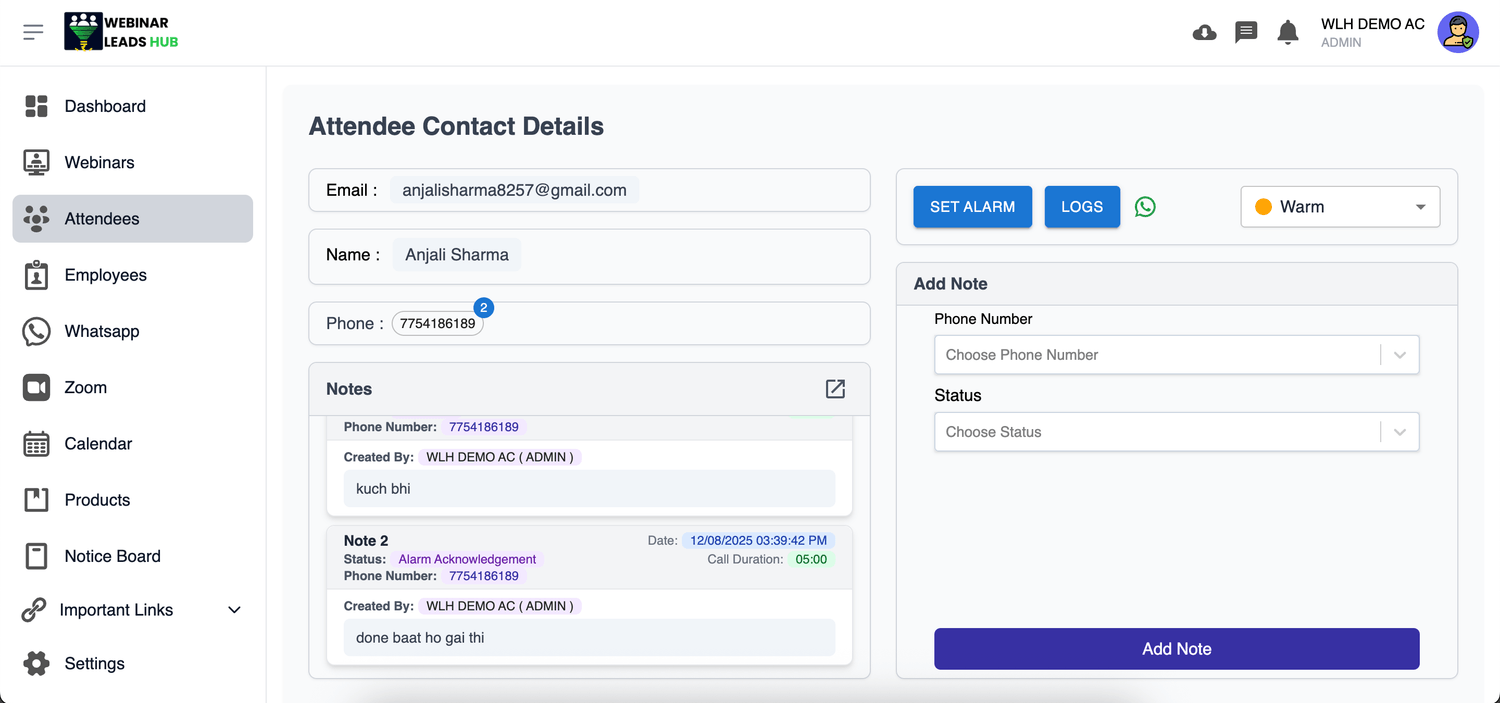Click the LOGS button
Viewport: 1500px width, 703px height.
click(x=1081, y=207)
